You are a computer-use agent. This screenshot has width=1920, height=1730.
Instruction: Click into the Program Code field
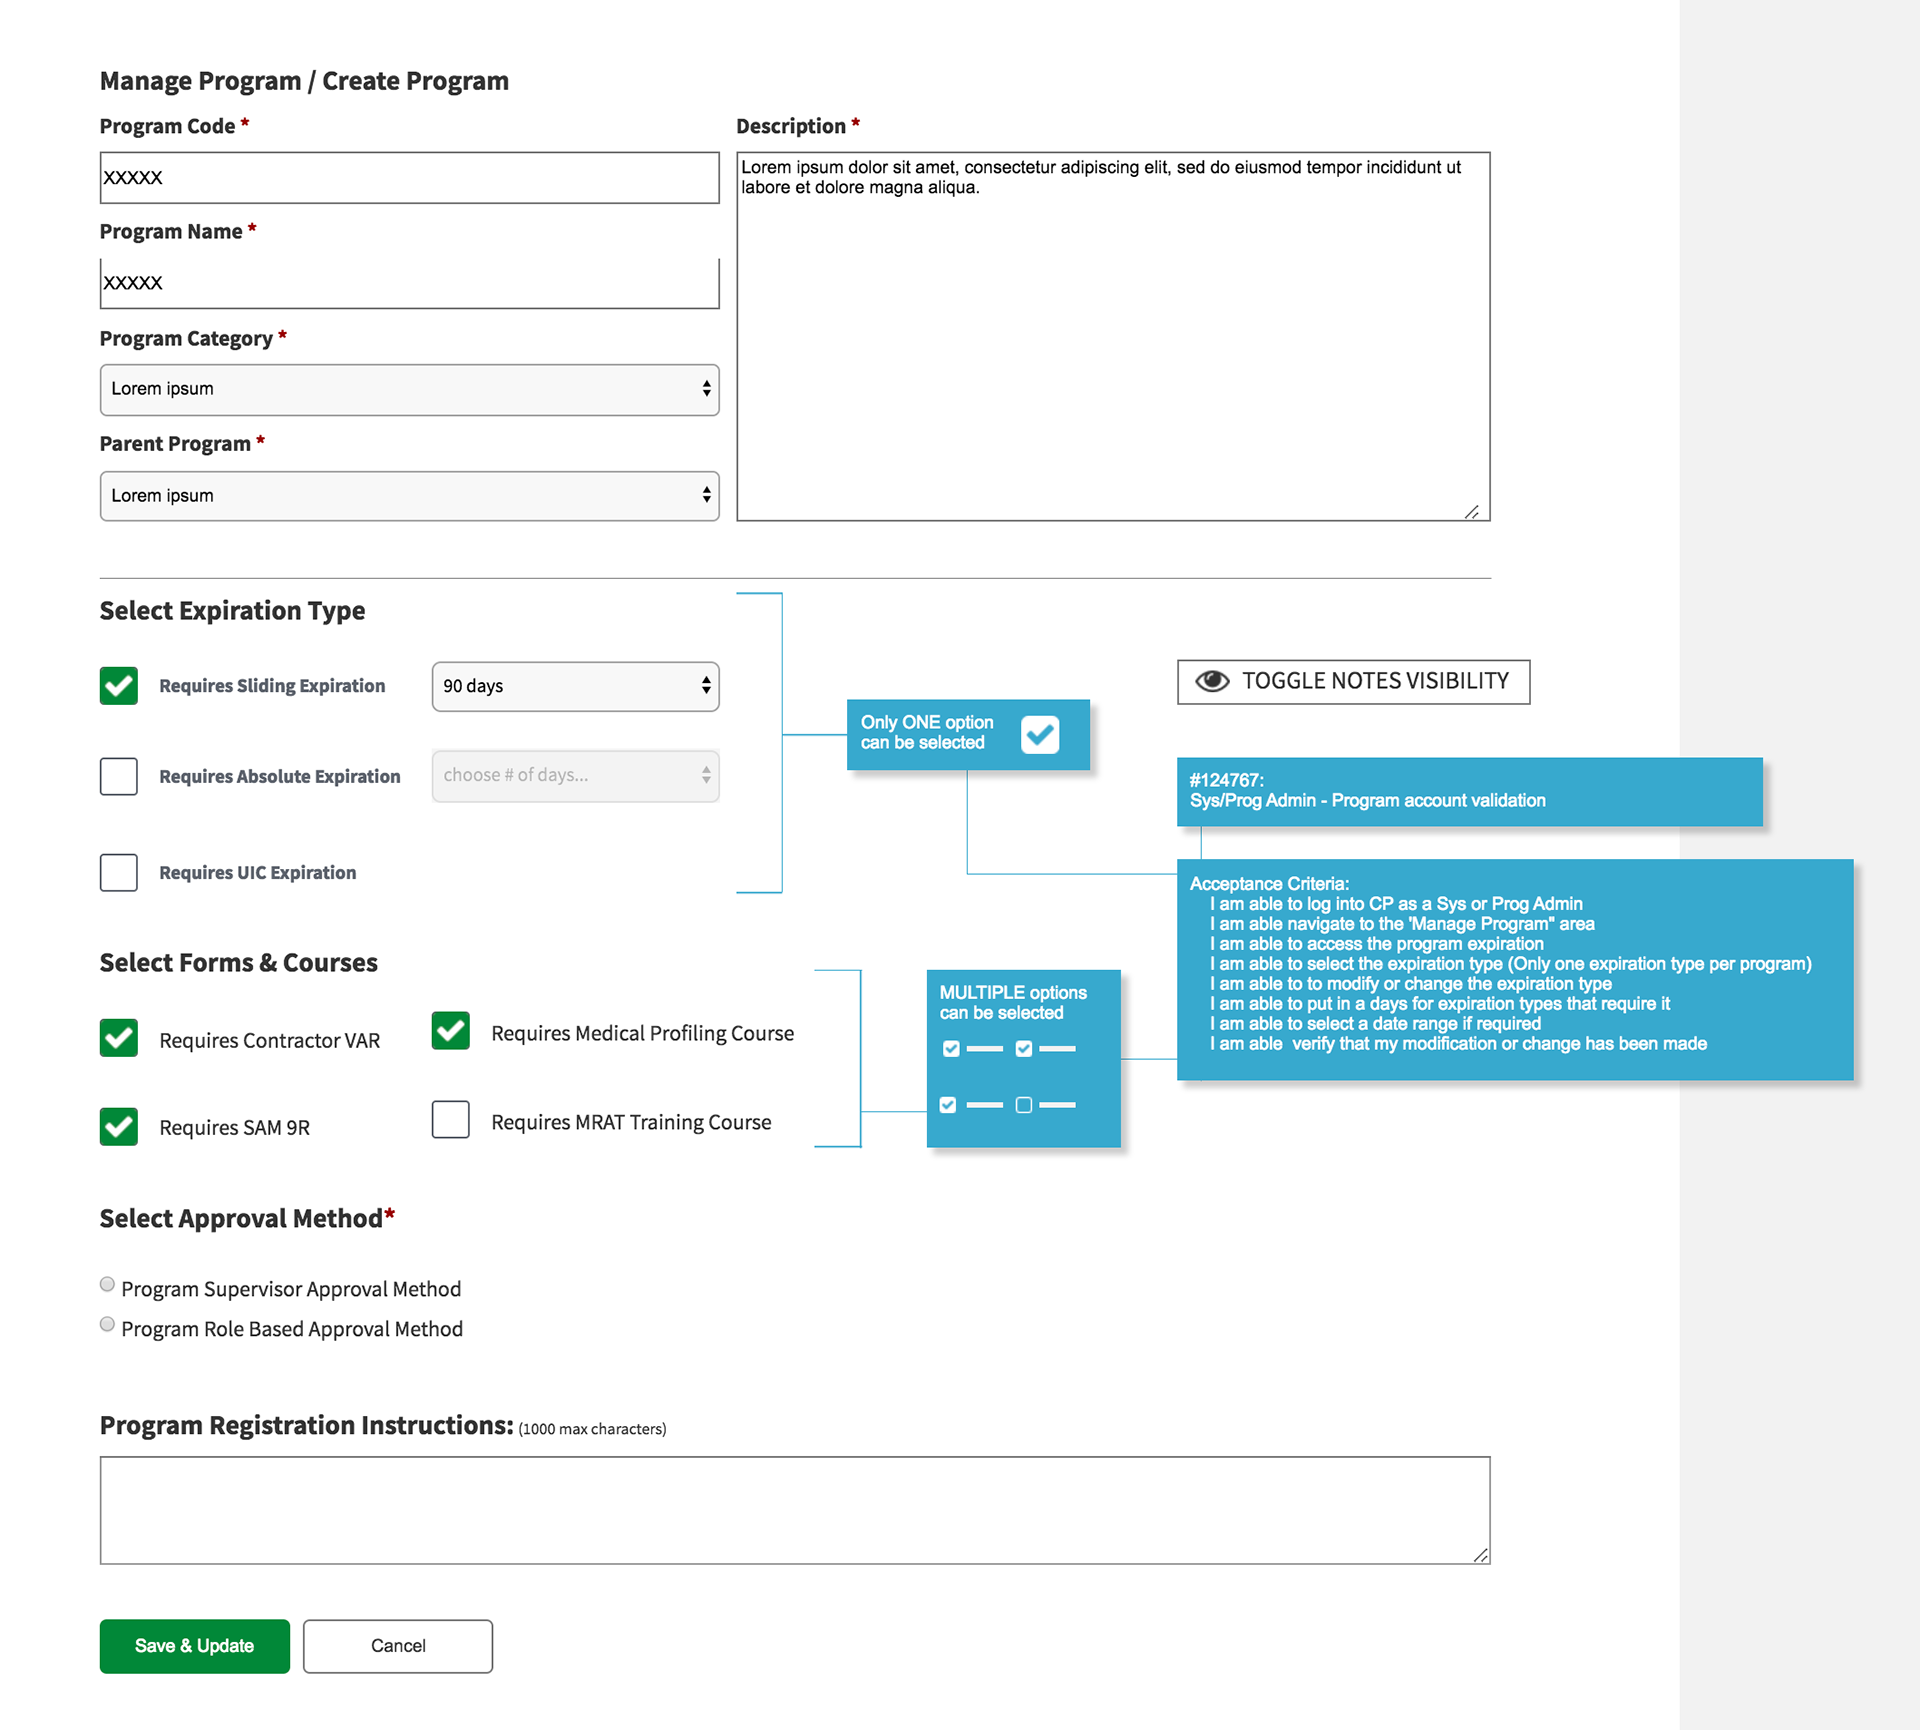coord(410,178)
